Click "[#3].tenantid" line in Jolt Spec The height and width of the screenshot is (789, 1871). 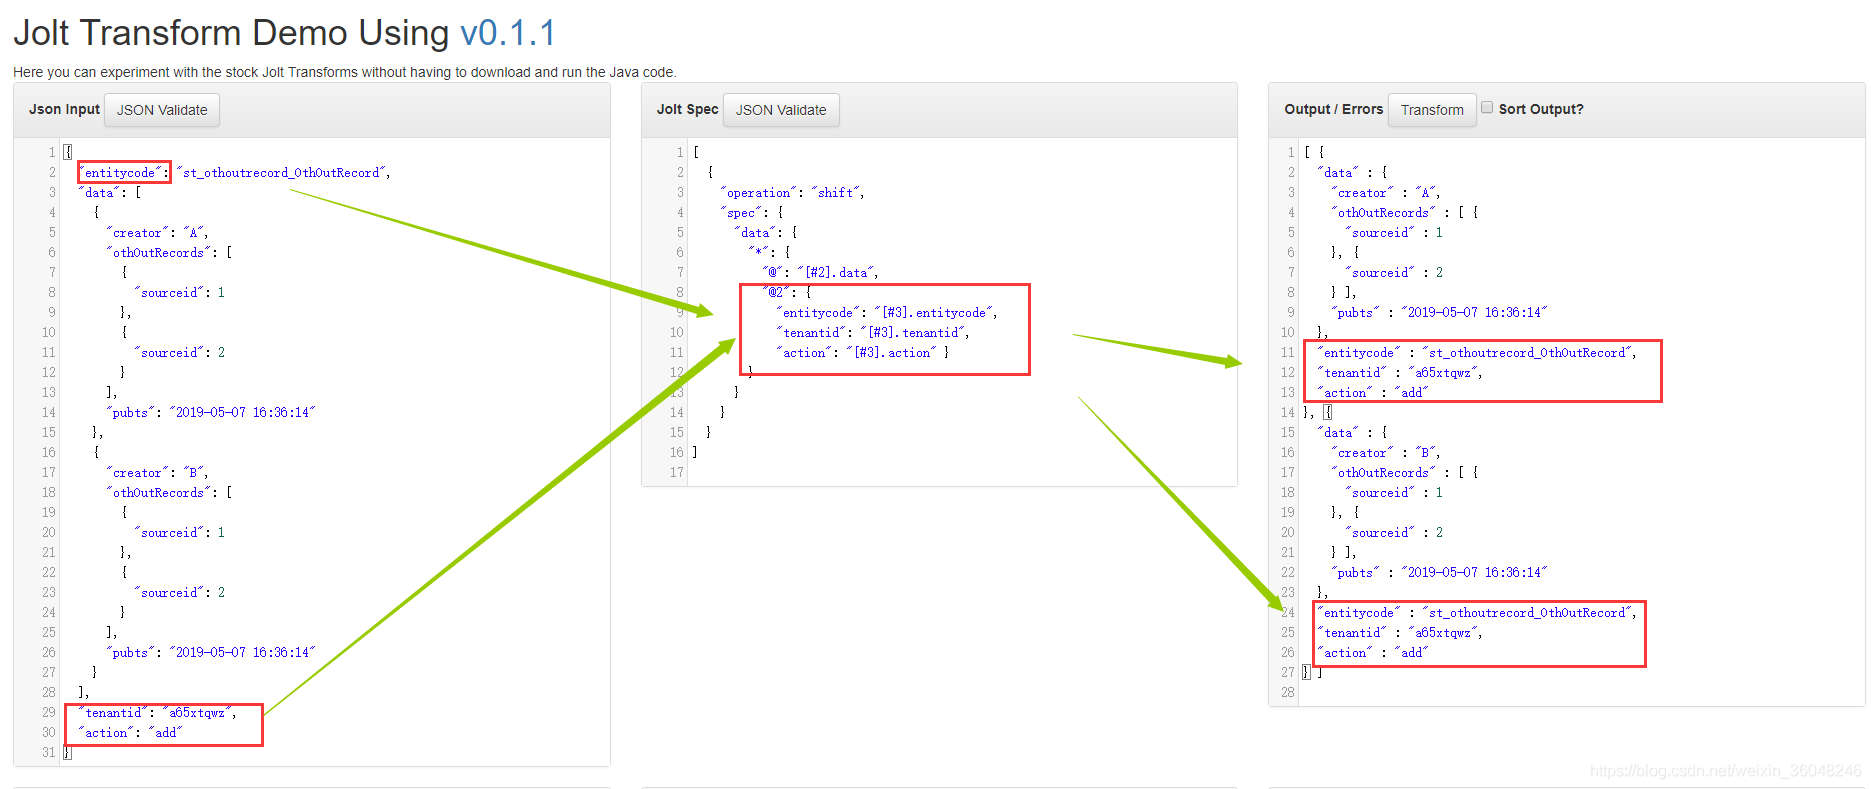[872, 333]
